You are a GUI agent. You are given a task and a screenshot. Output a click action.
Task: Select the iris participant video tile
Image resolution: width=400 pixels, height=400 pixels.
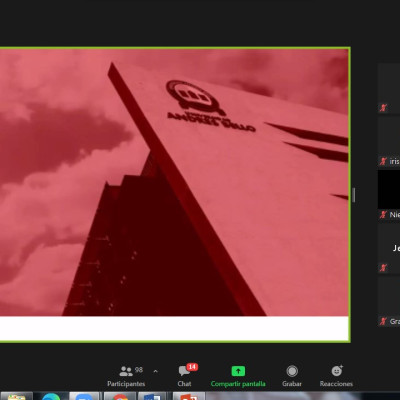coord(389,142)
